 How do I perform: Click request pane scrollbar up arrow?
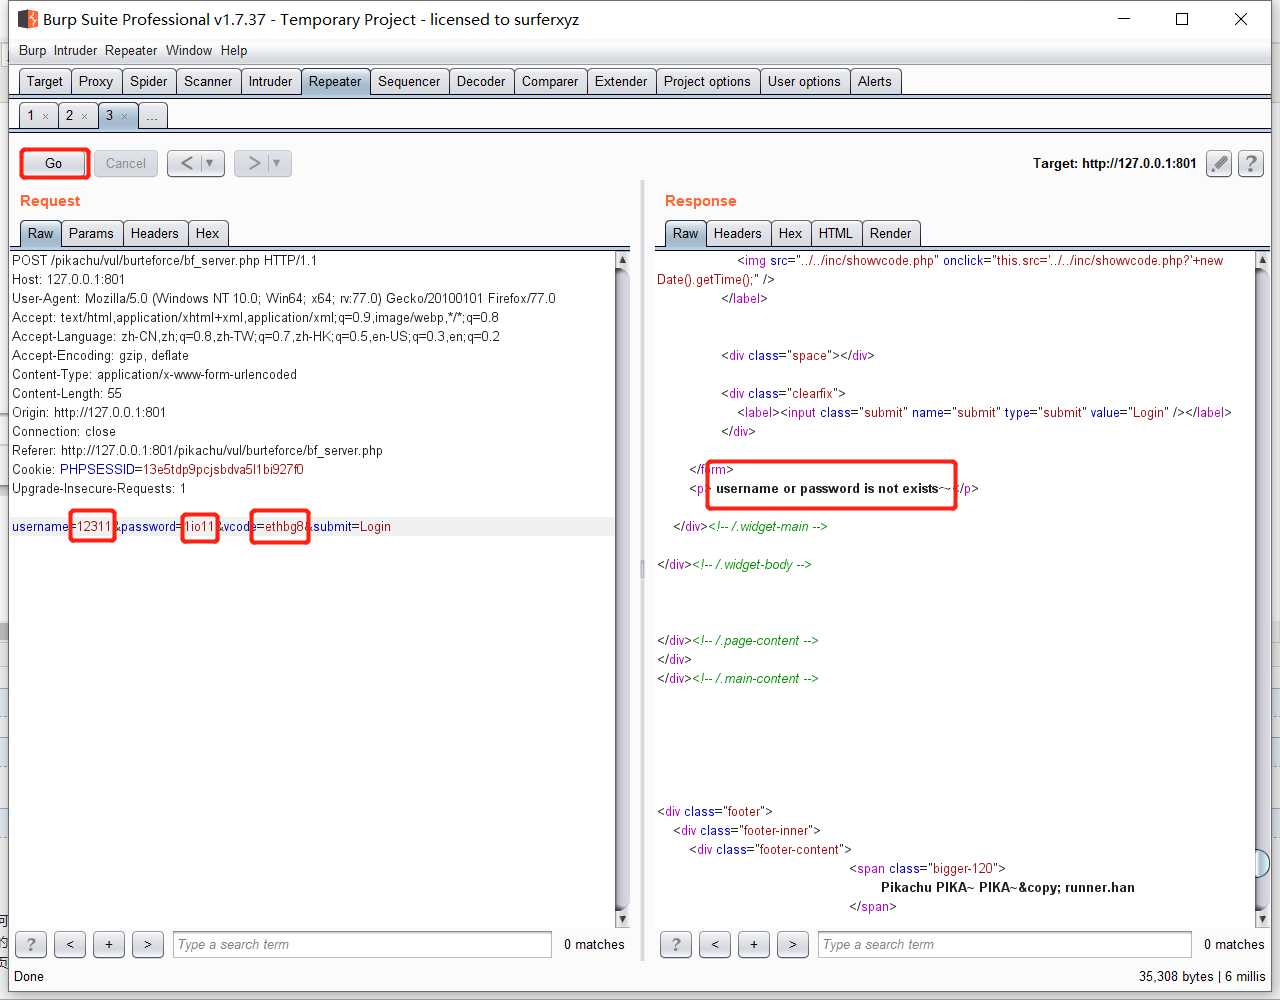622,259
